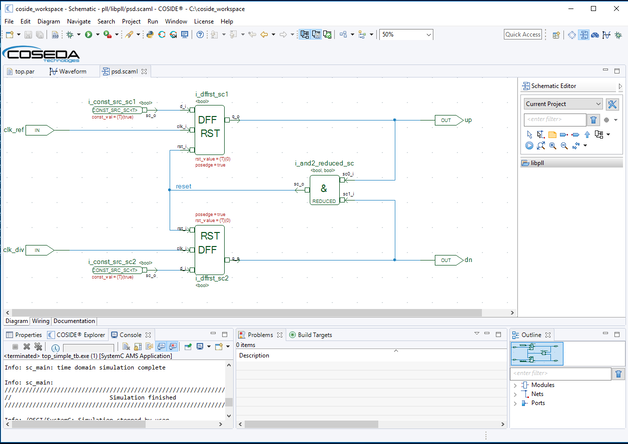
Task: Click the Debug bug icon in toolbar
Action: [70, 35]
